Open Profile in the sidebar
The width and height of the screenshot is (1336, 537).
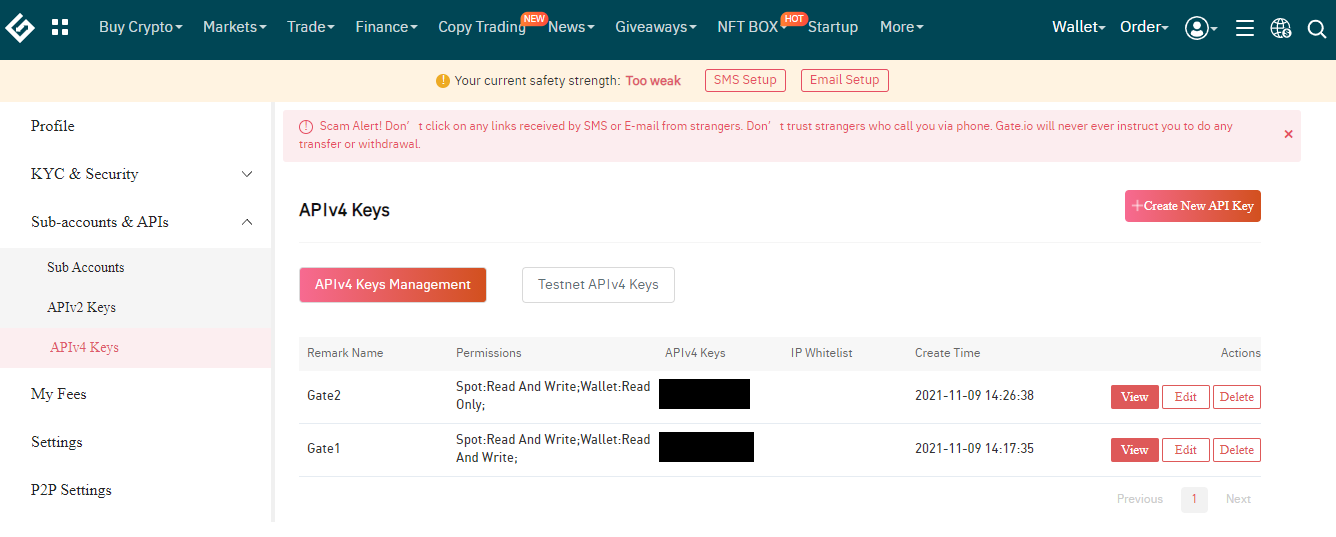click(x=53, y=126)
